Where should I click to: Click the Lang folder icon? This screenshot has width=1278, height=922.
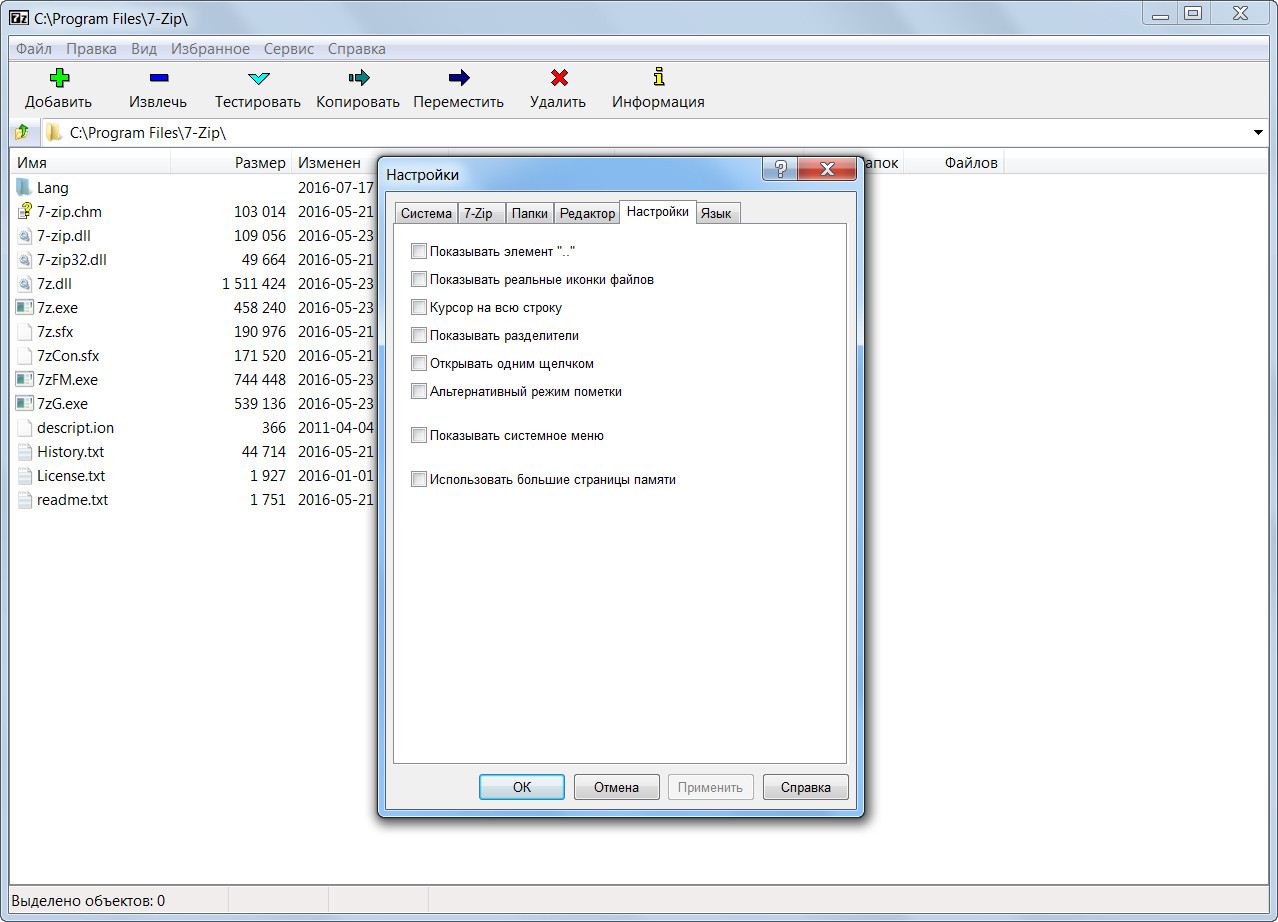pyautogui.click(x=25, y=187)
